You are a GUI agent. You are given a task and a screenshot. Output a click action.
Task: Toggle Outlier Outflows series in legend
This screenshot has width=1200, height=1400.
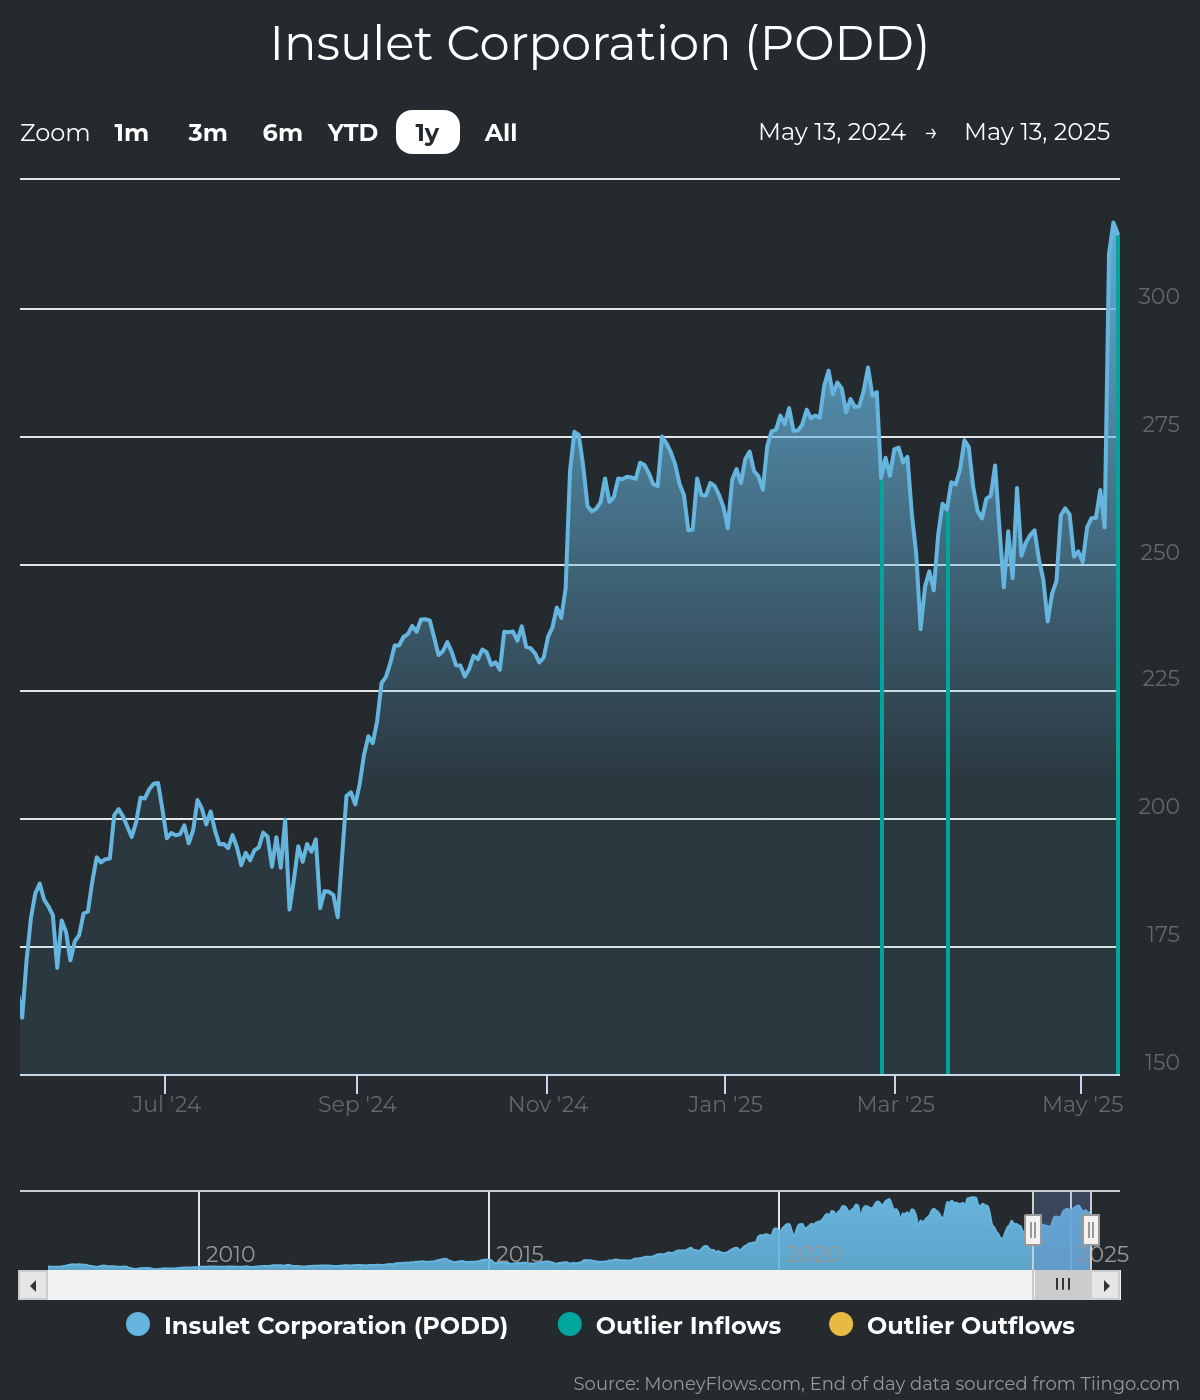click(952, 1325)
